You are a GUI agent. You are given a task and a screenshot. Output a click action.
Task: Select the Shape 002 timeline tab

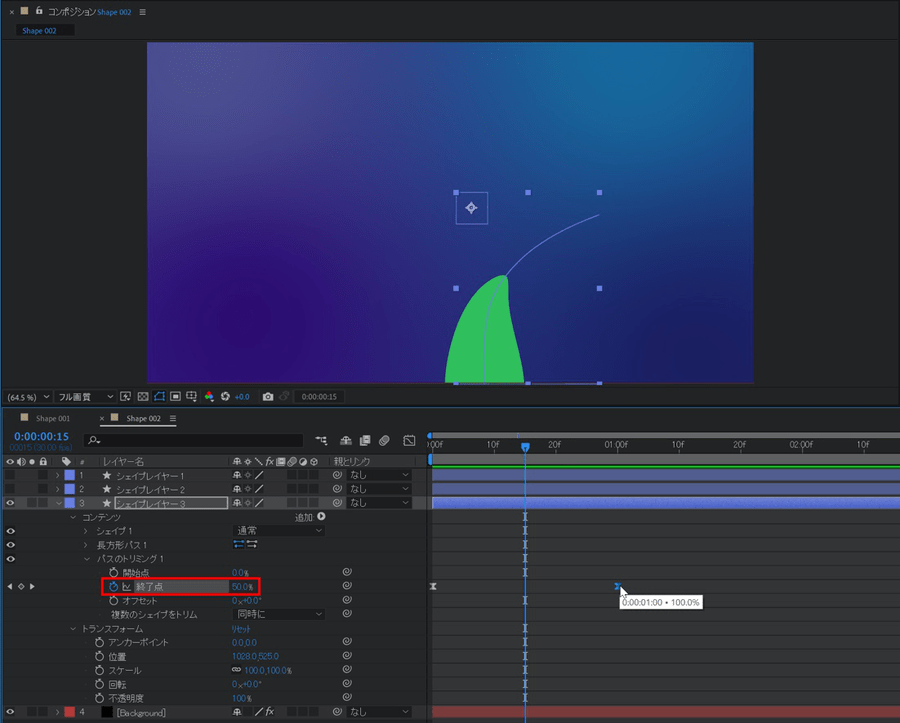pyautogui.click(x=143, y=418)
